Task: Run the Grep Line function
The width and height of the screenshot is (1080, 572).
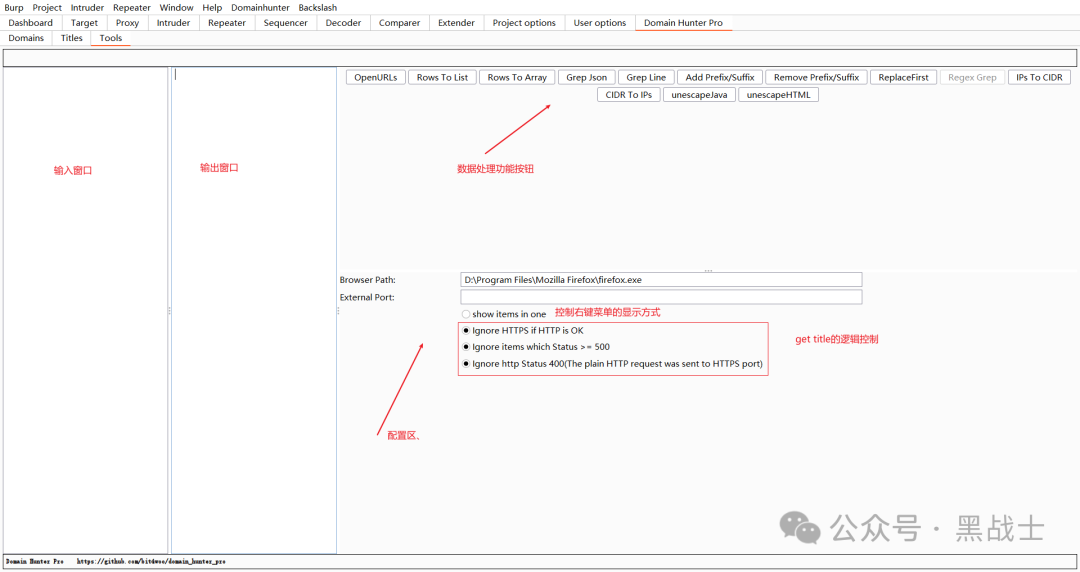Action: [646, 77]
